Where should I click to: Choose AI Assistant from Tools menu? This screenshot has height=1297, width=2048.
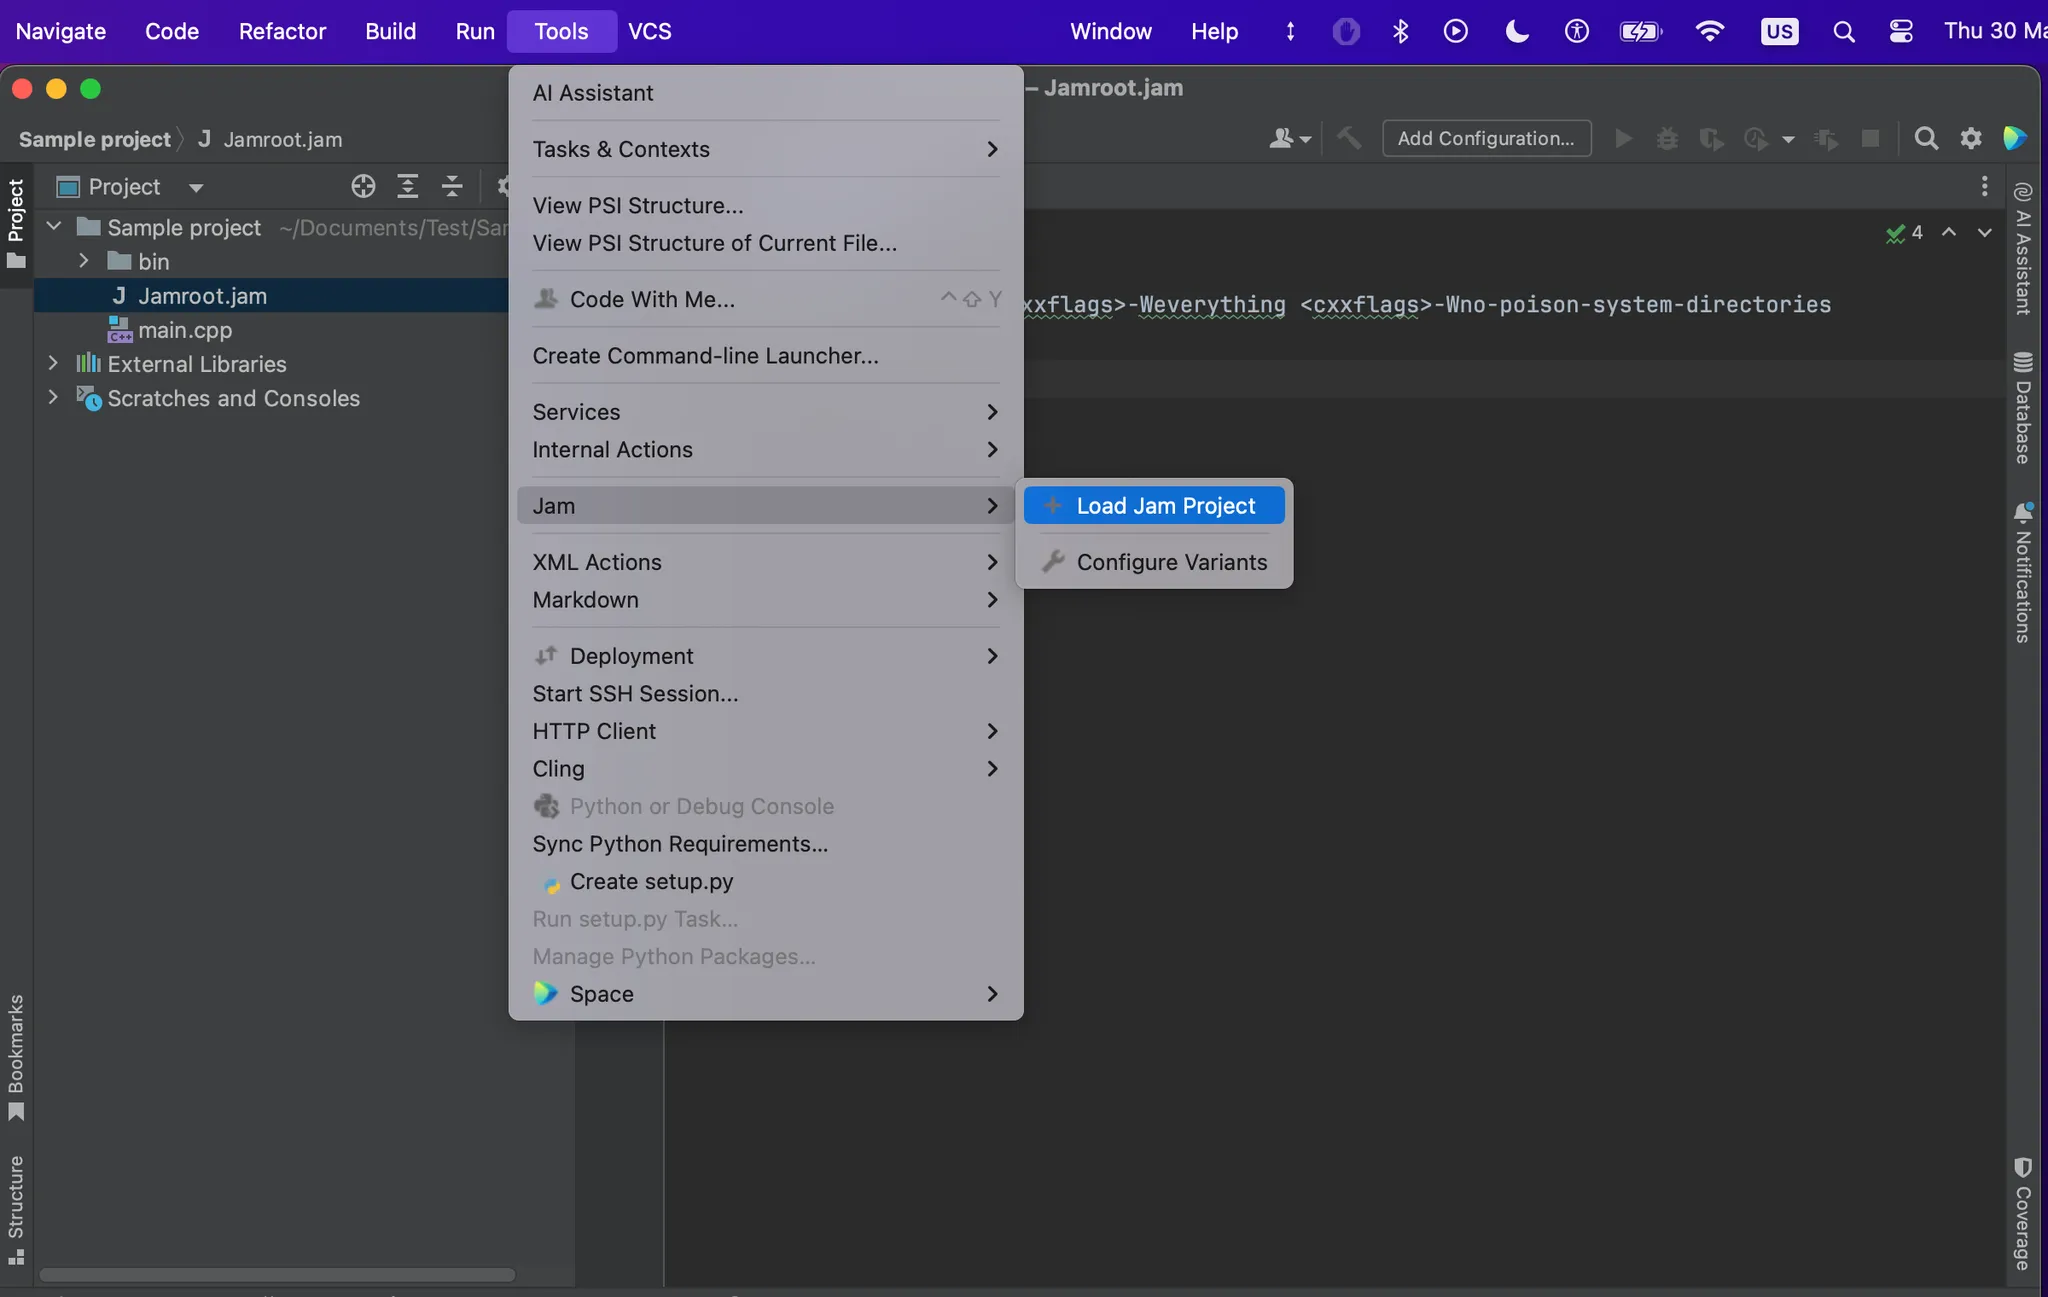pyautogui.click(x=765, y=93)
